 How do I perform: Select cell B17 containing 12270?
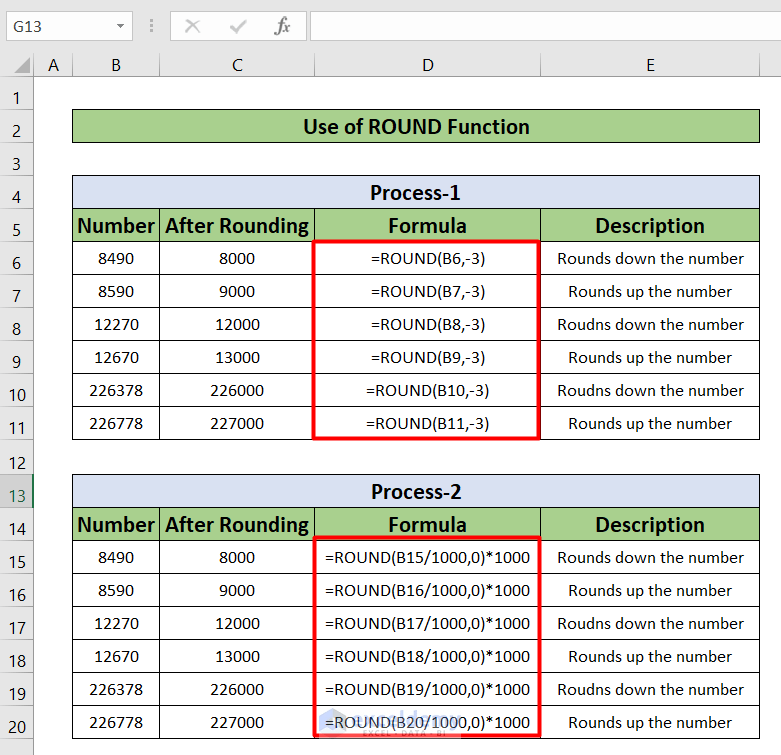pos(116,623)
